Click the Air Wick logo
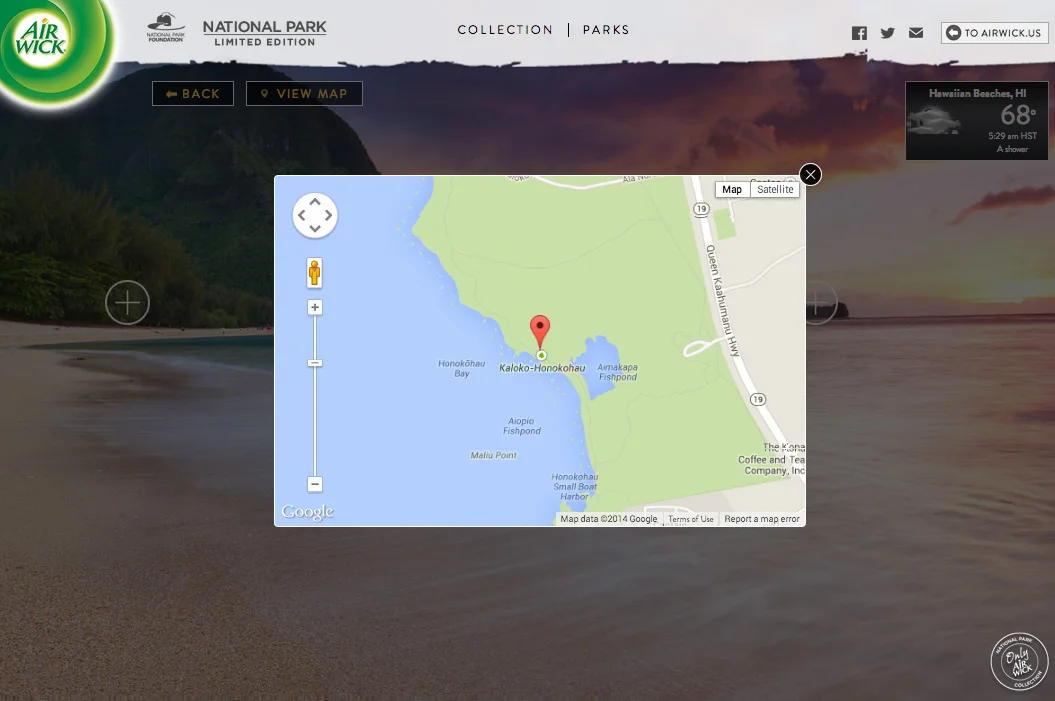The height and width of the screenshot is (701, 1055). [x=50, y=47]
